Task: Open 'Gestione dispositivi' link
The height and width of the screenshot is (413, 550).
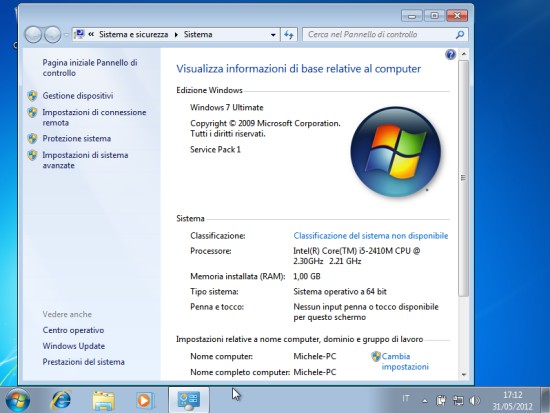Action: [x=78, y=95]
